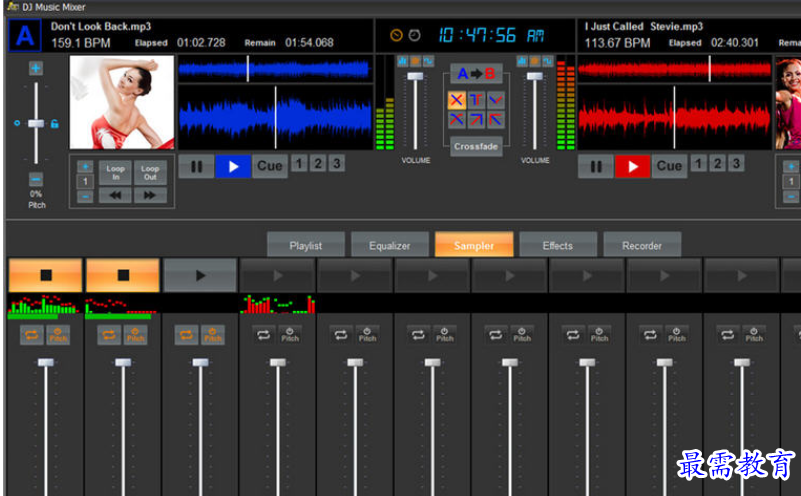Viewport: 801px width, 496px height.
Task: Pause deck B playback
Action: (x=596, y=167)
